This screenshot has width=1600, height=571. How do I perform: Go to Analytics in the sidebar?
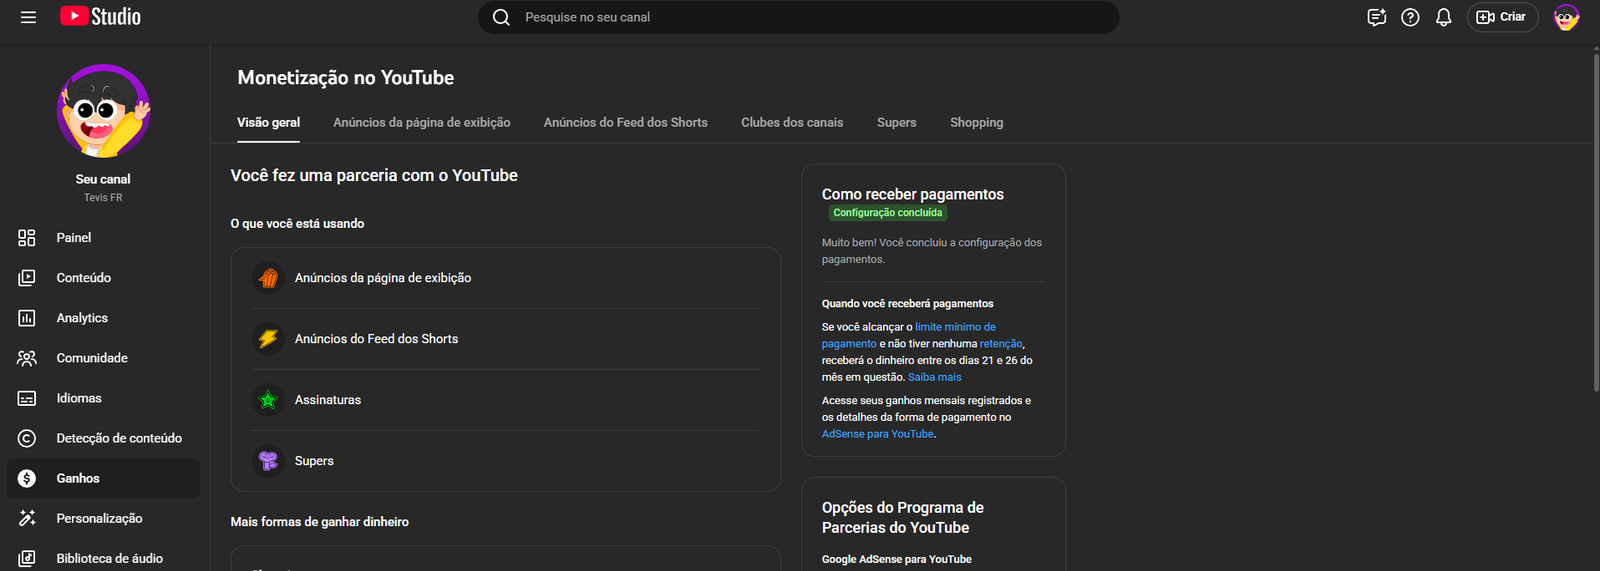(82, 318)
